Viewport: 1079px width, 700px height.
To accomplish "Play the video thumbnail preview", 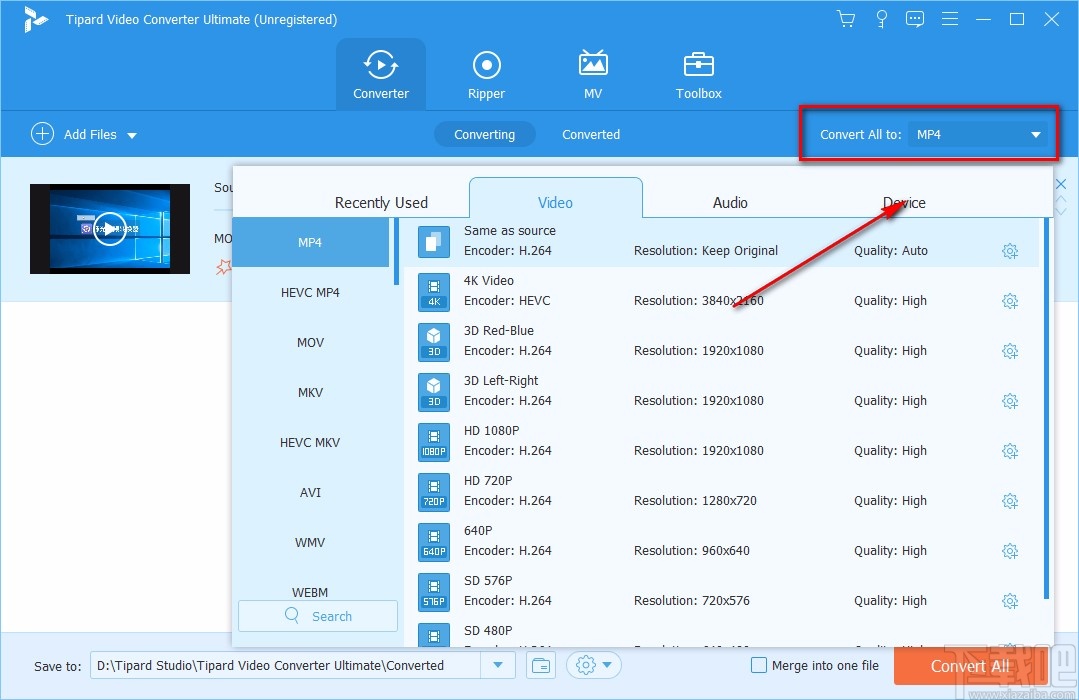I will (x=110, y=229).
